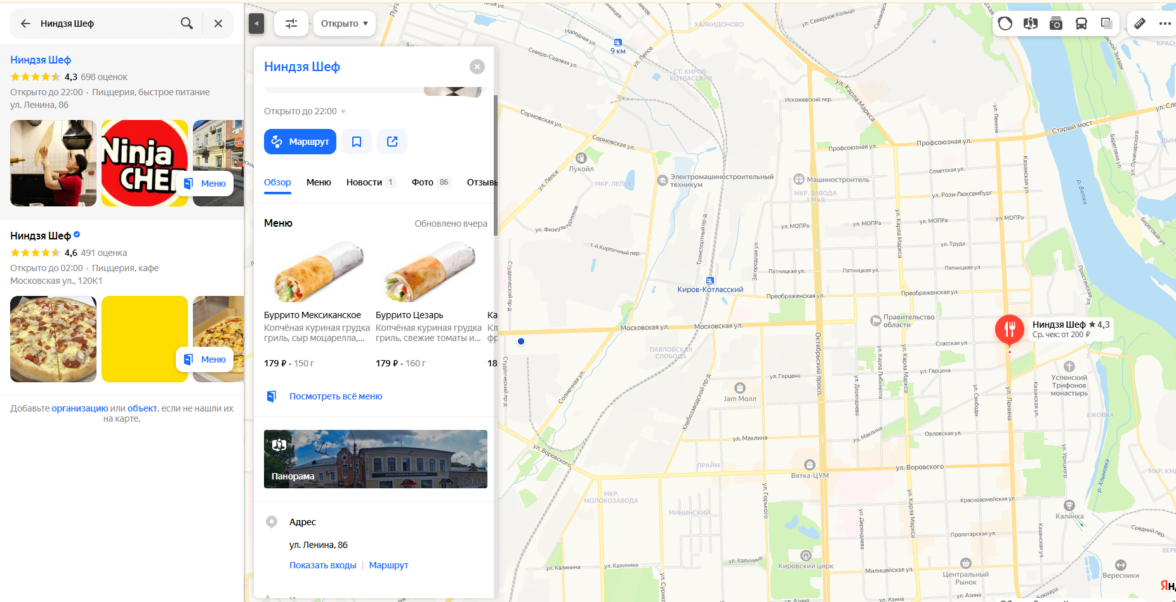Expand the Открыто filter dropdown
The image size is (1176, 602).
click(344, 23)
